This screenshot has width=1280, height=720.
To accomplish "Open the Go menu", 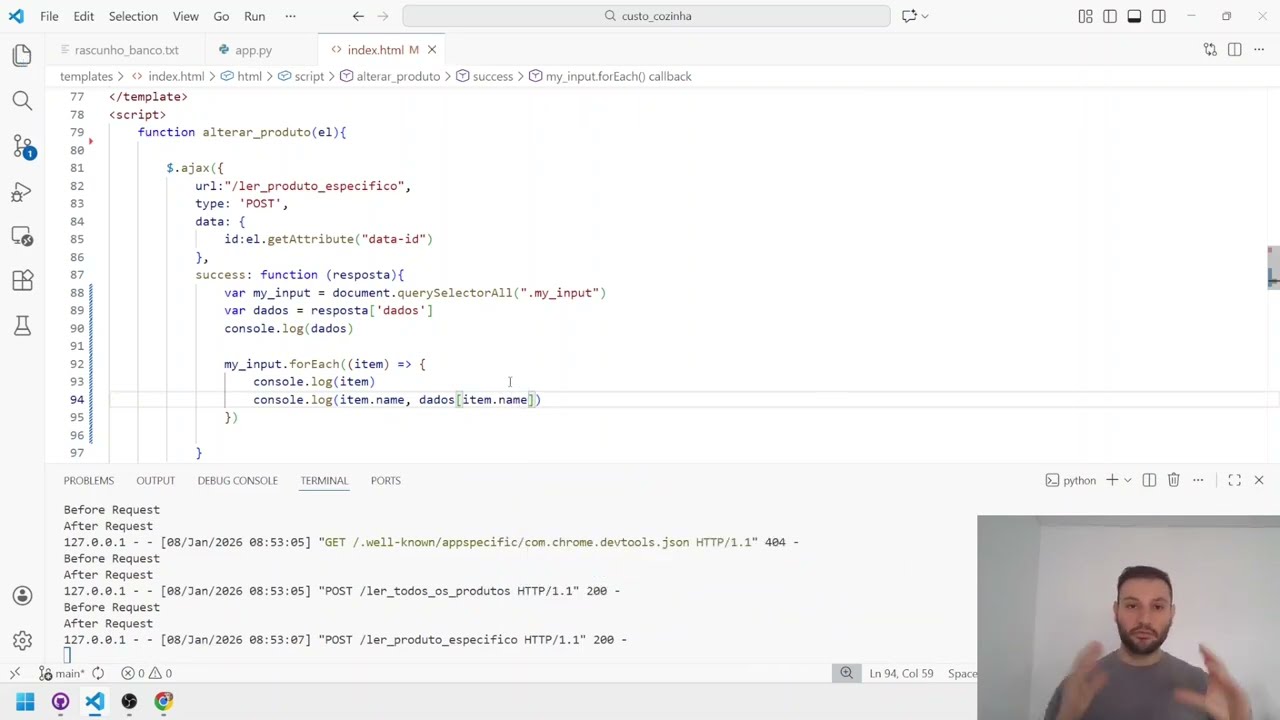I will [221, 16].
